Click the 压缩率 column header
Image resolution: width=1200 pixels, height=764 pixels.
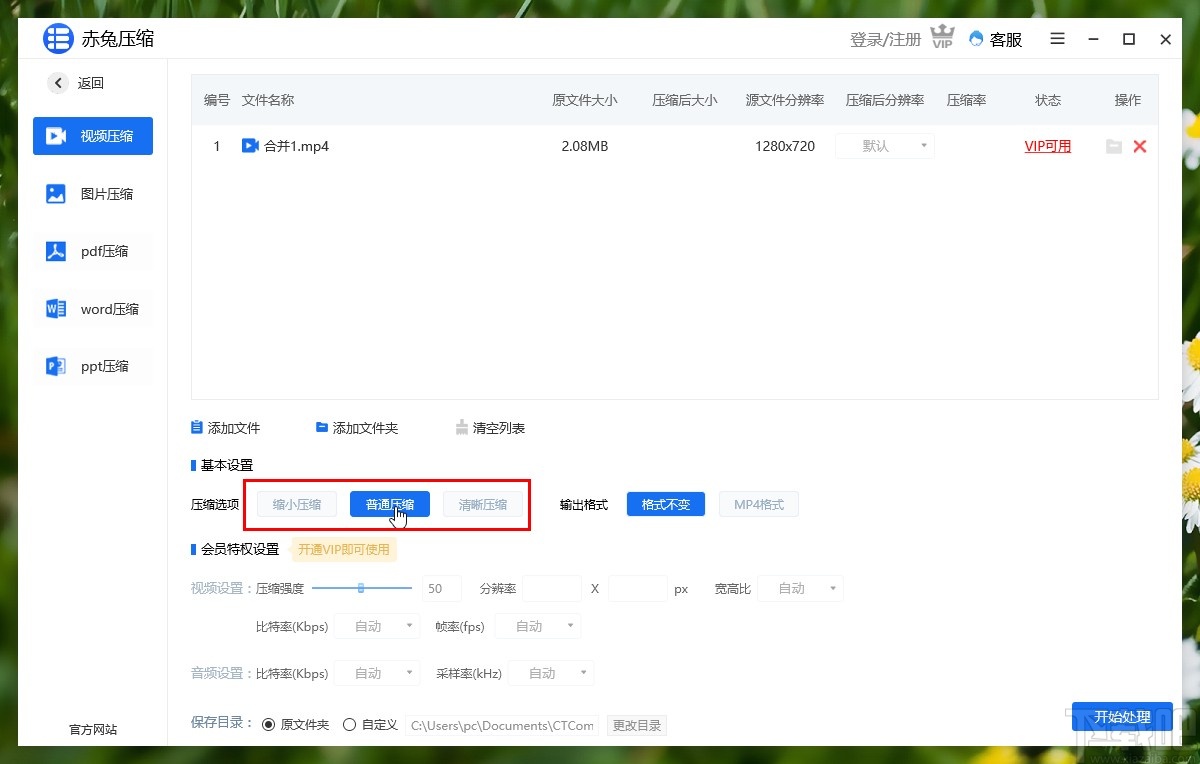(967, 100)
